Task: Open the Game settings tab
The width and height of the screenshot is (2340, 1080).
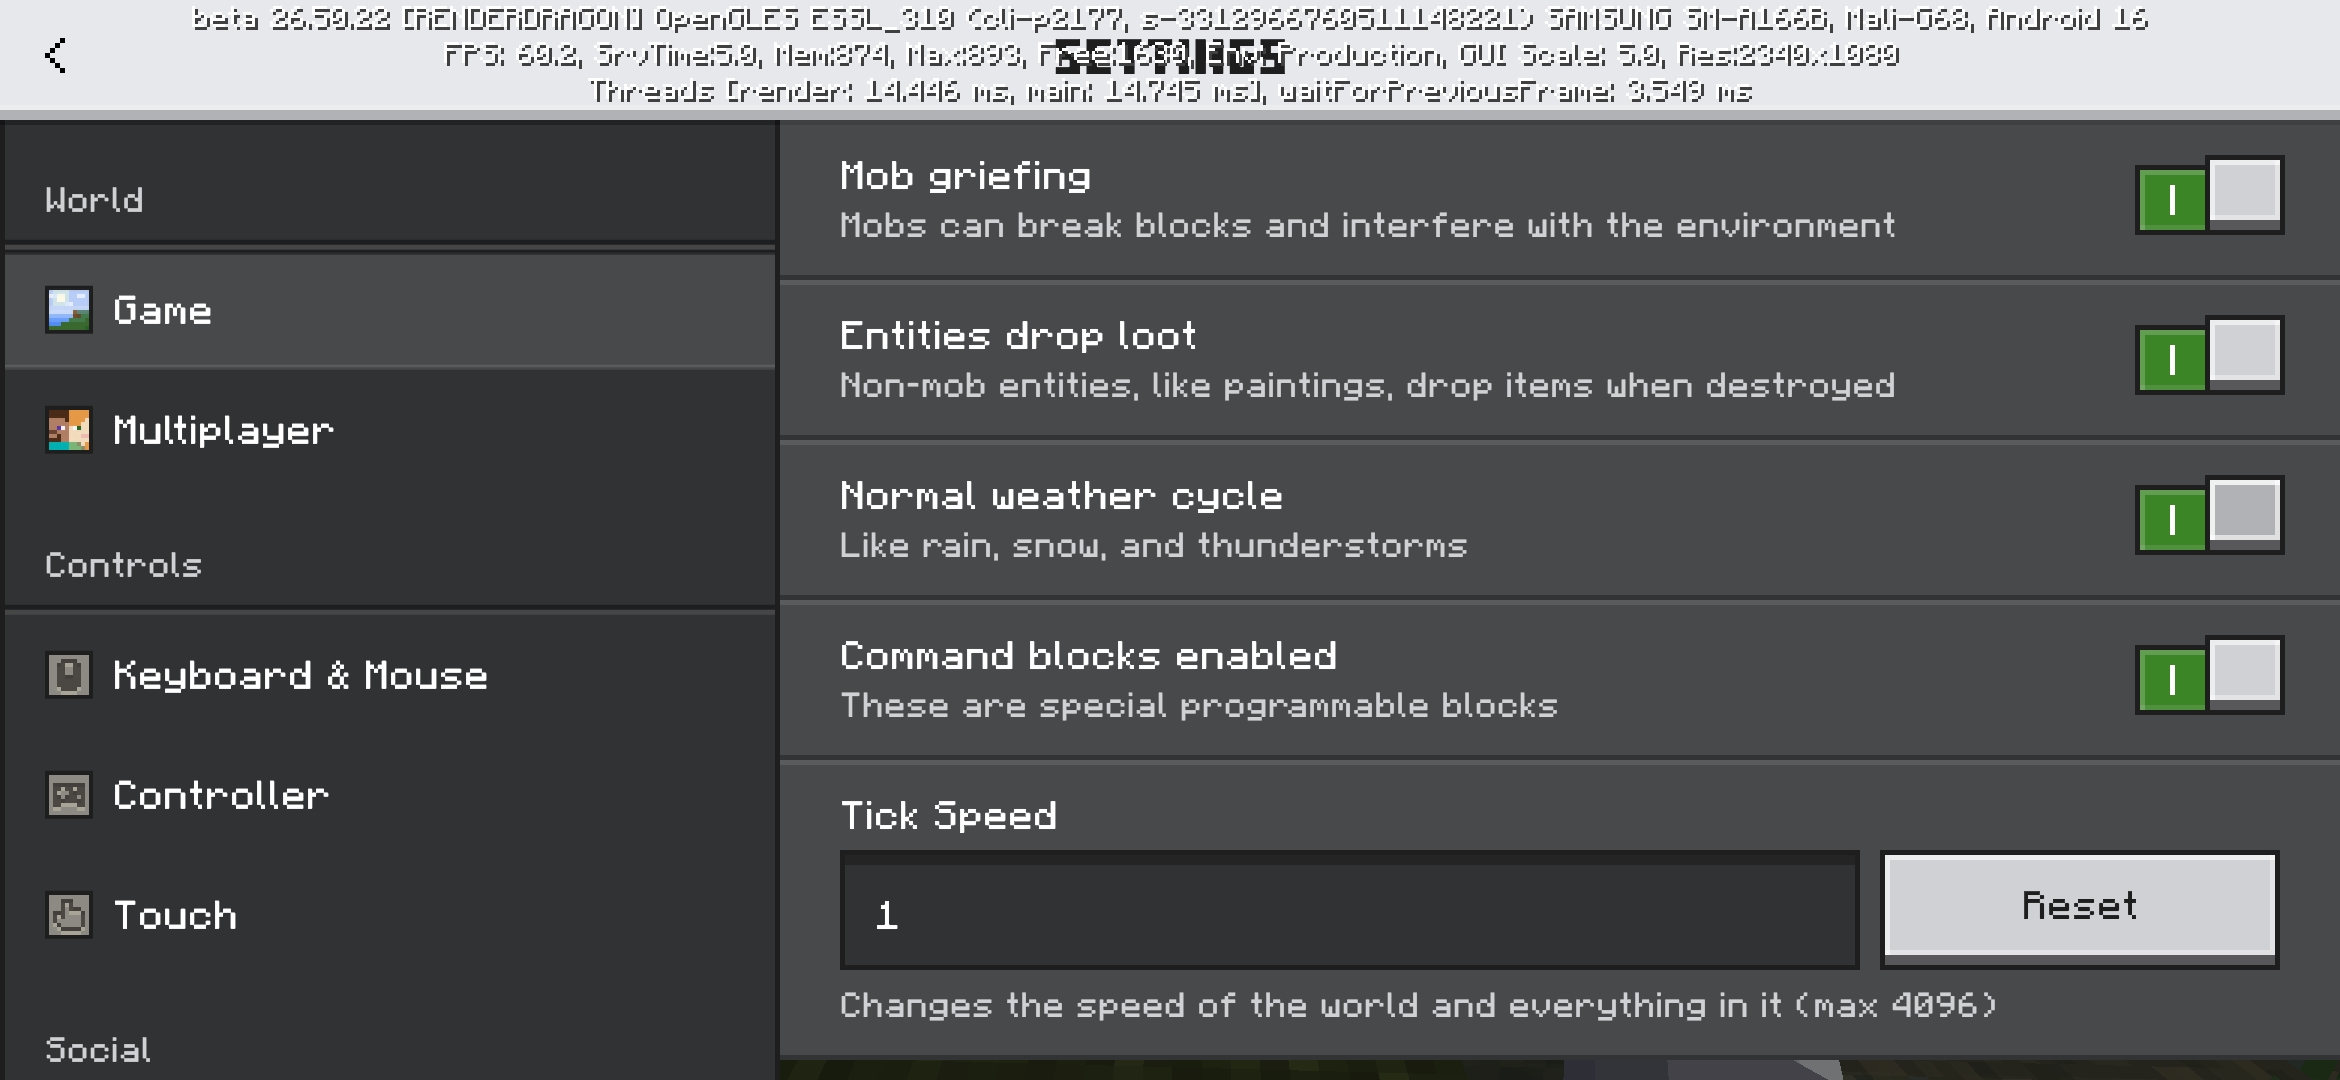Action: coord(390,311)
